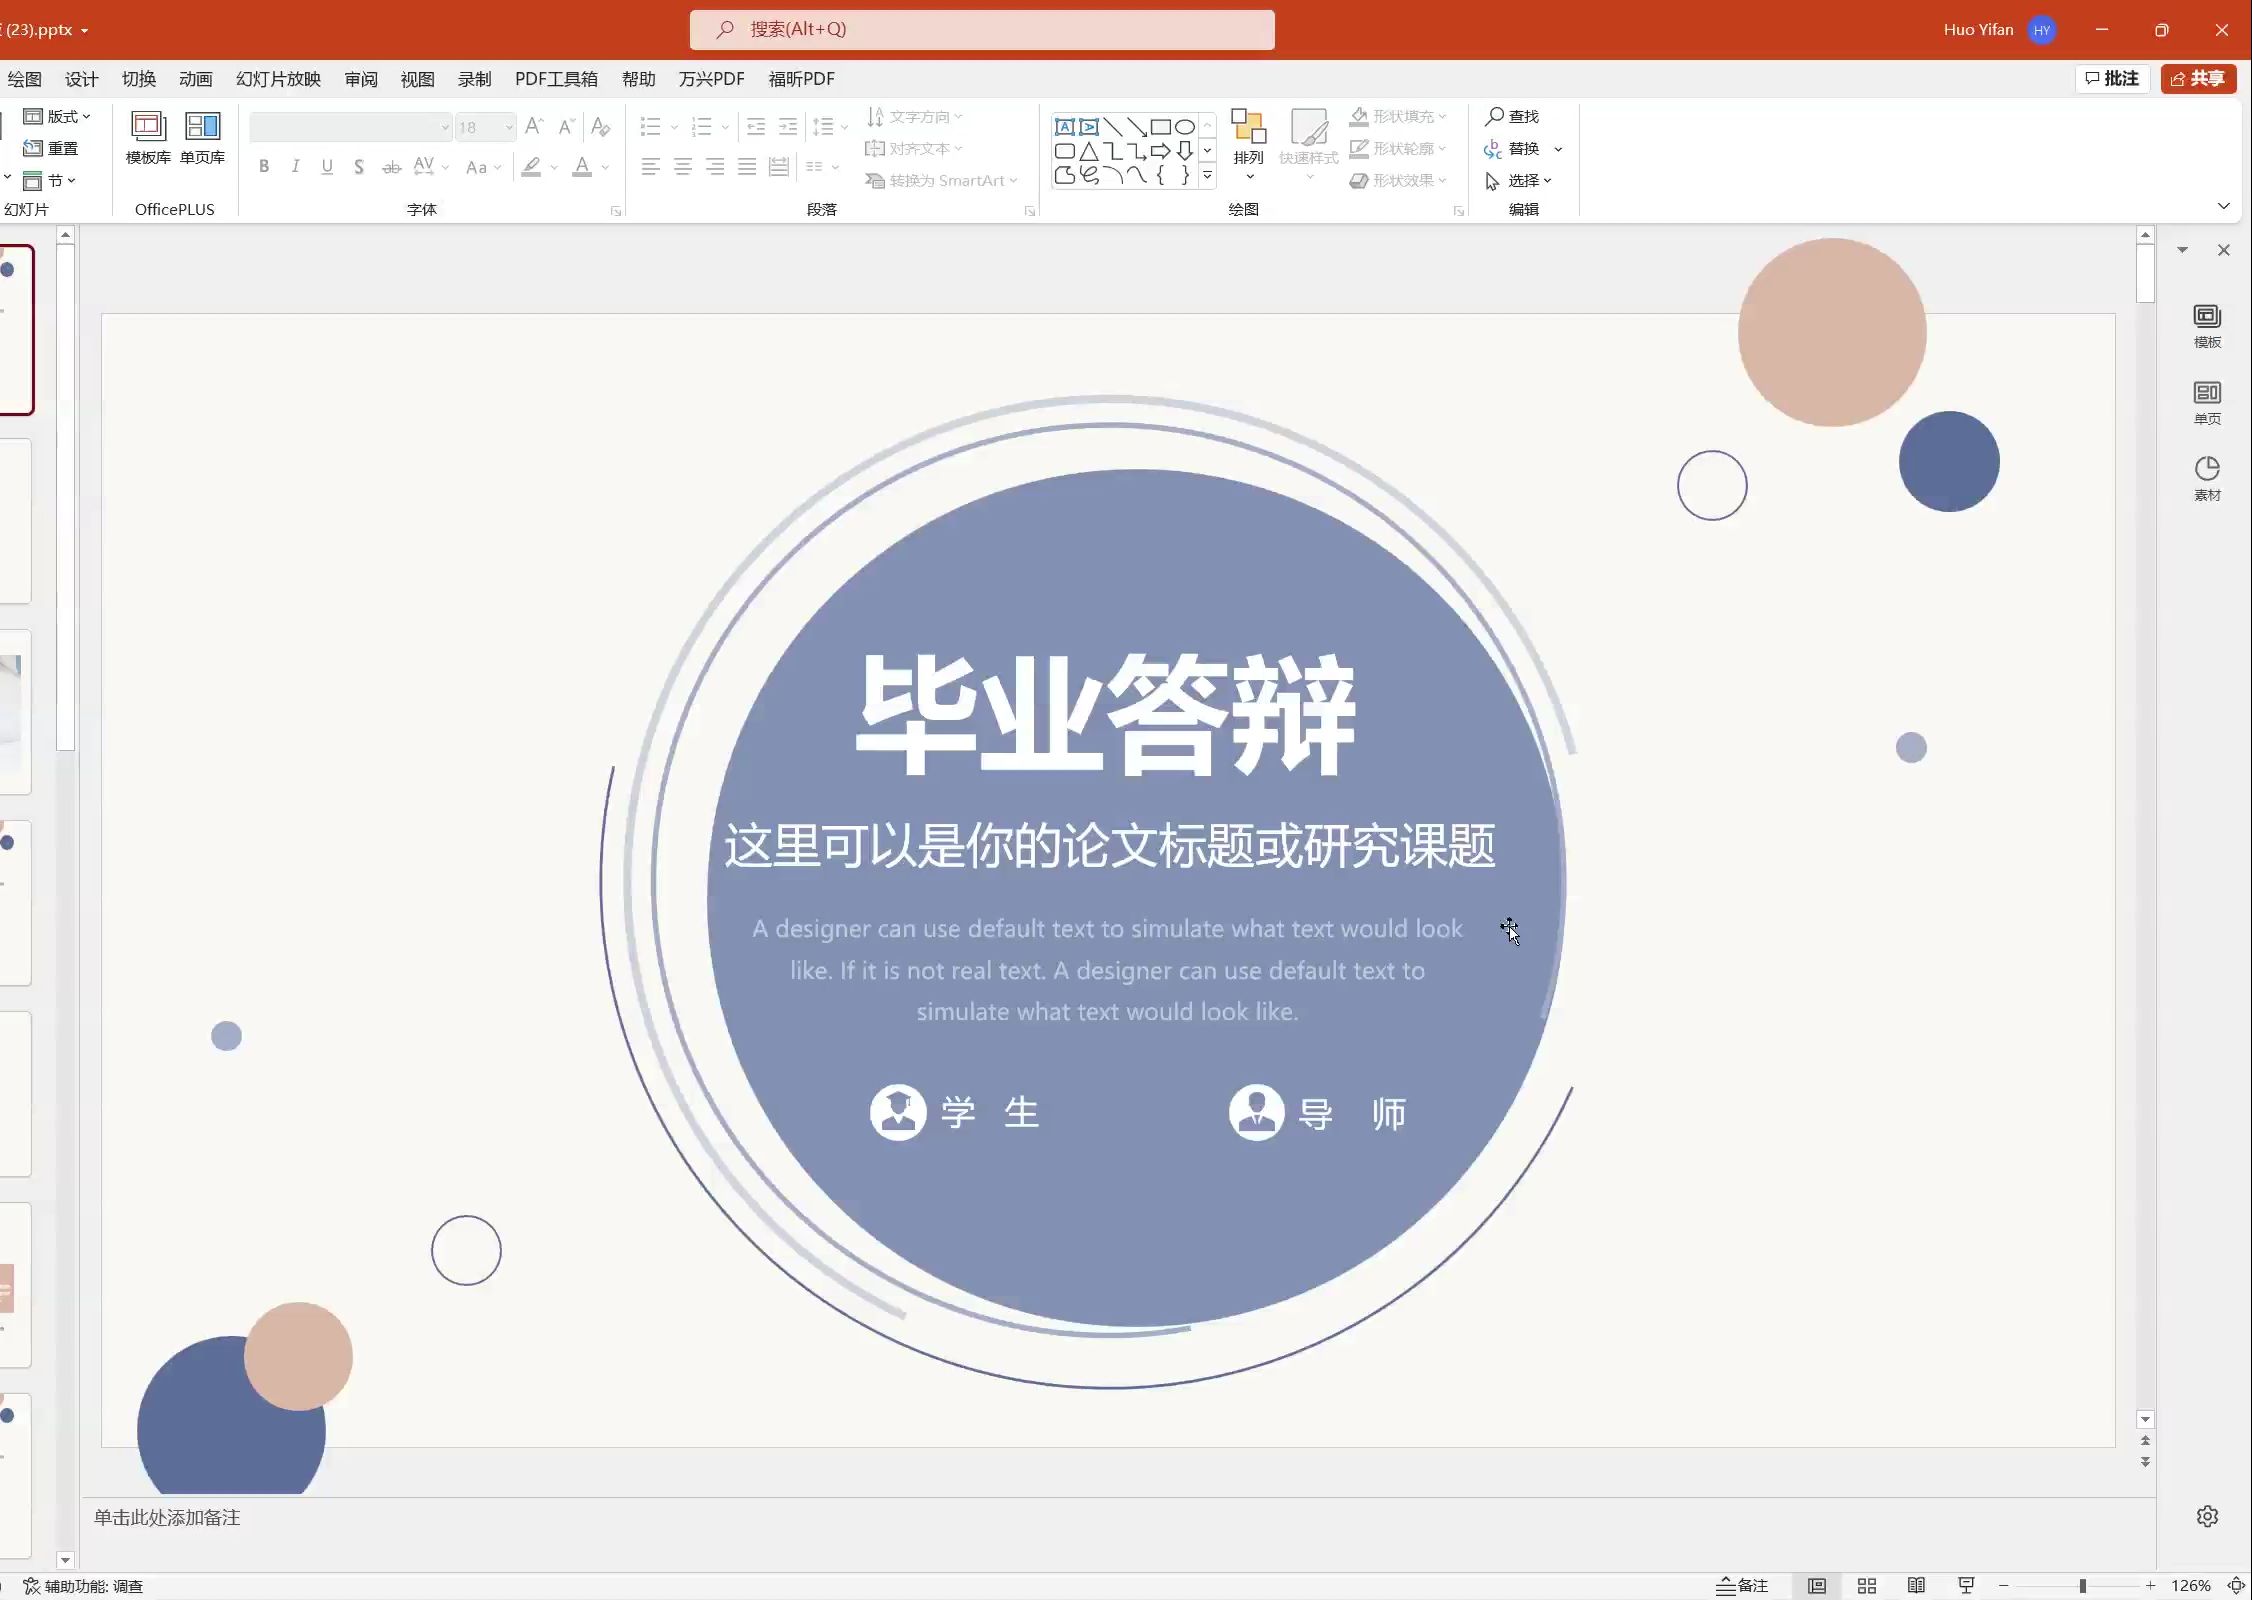This screenshot has width=2252, height=1600.
Task: Apply bold formatting to text
Action: coord(263,166)
